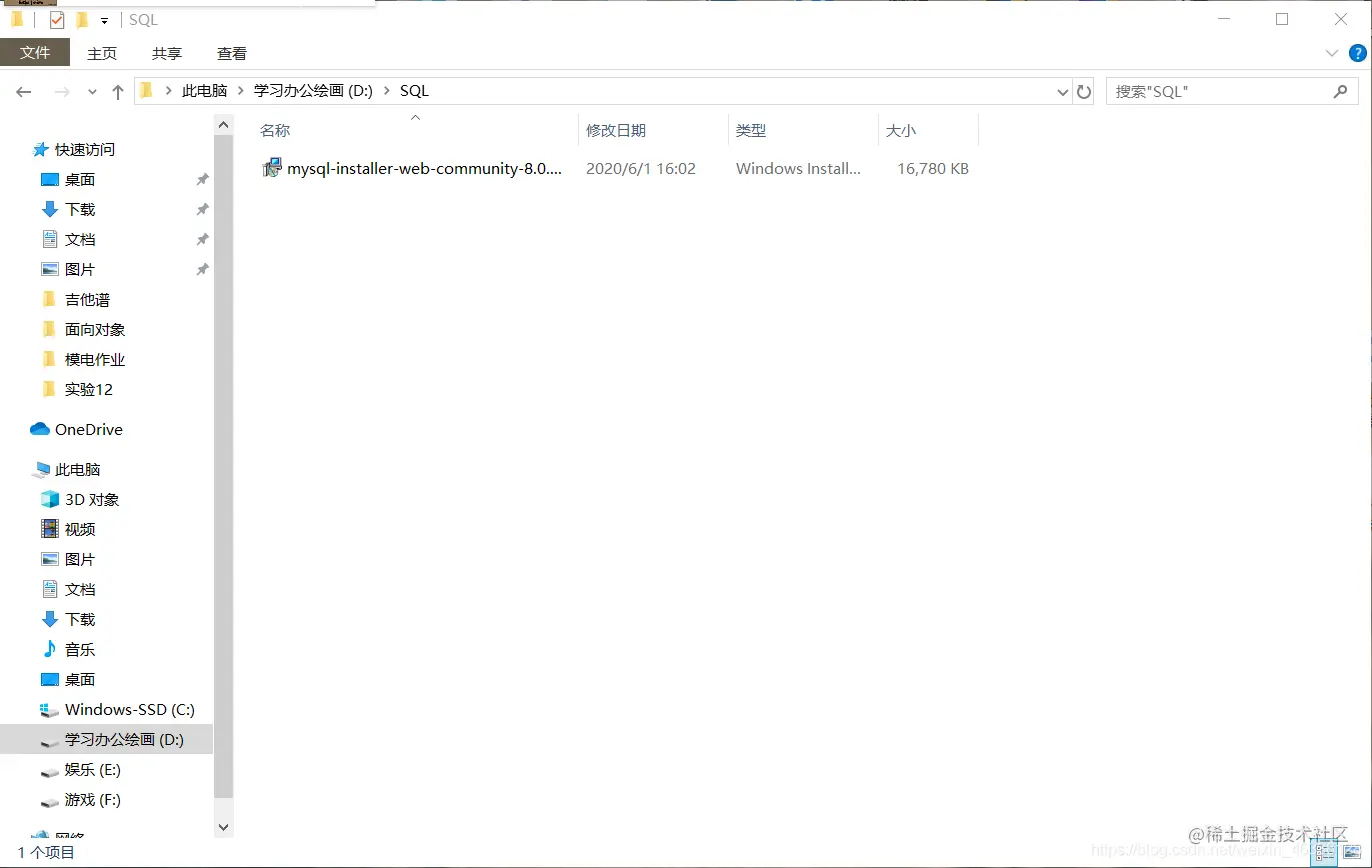Click inside the 搜索SQL search box

[x=1200, y=91]
